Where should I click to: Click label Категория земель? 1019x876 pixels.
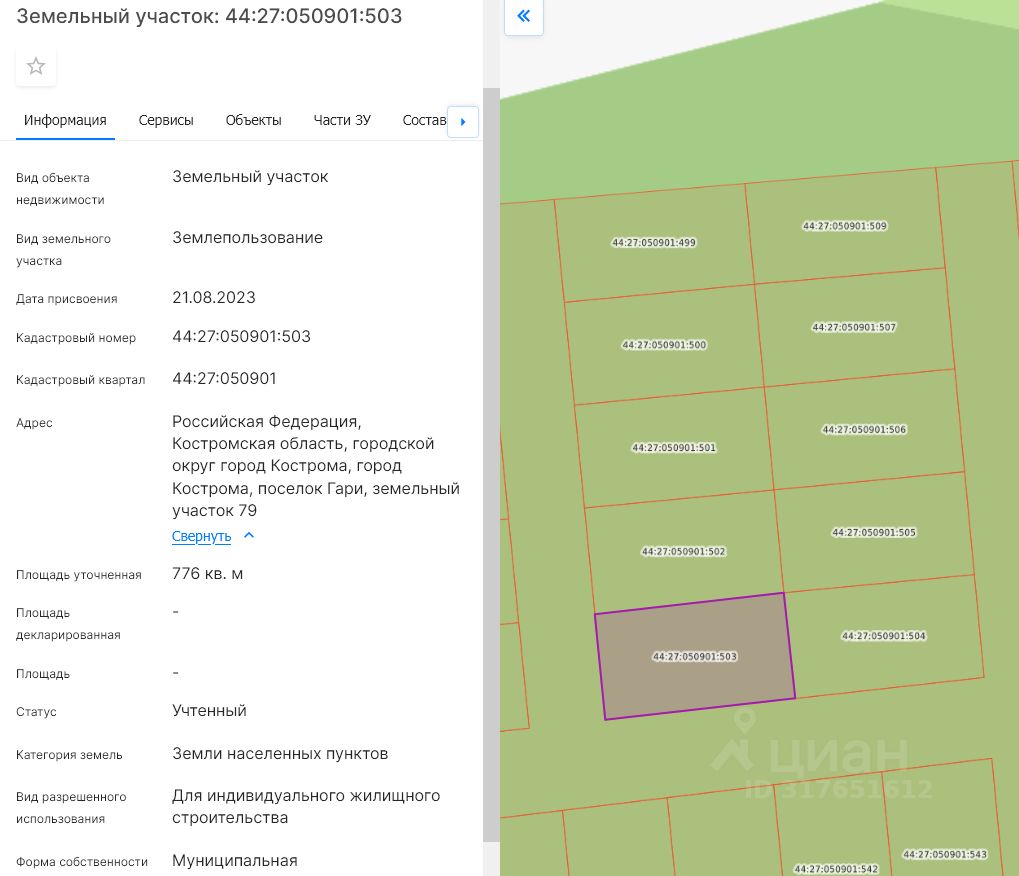69,754
